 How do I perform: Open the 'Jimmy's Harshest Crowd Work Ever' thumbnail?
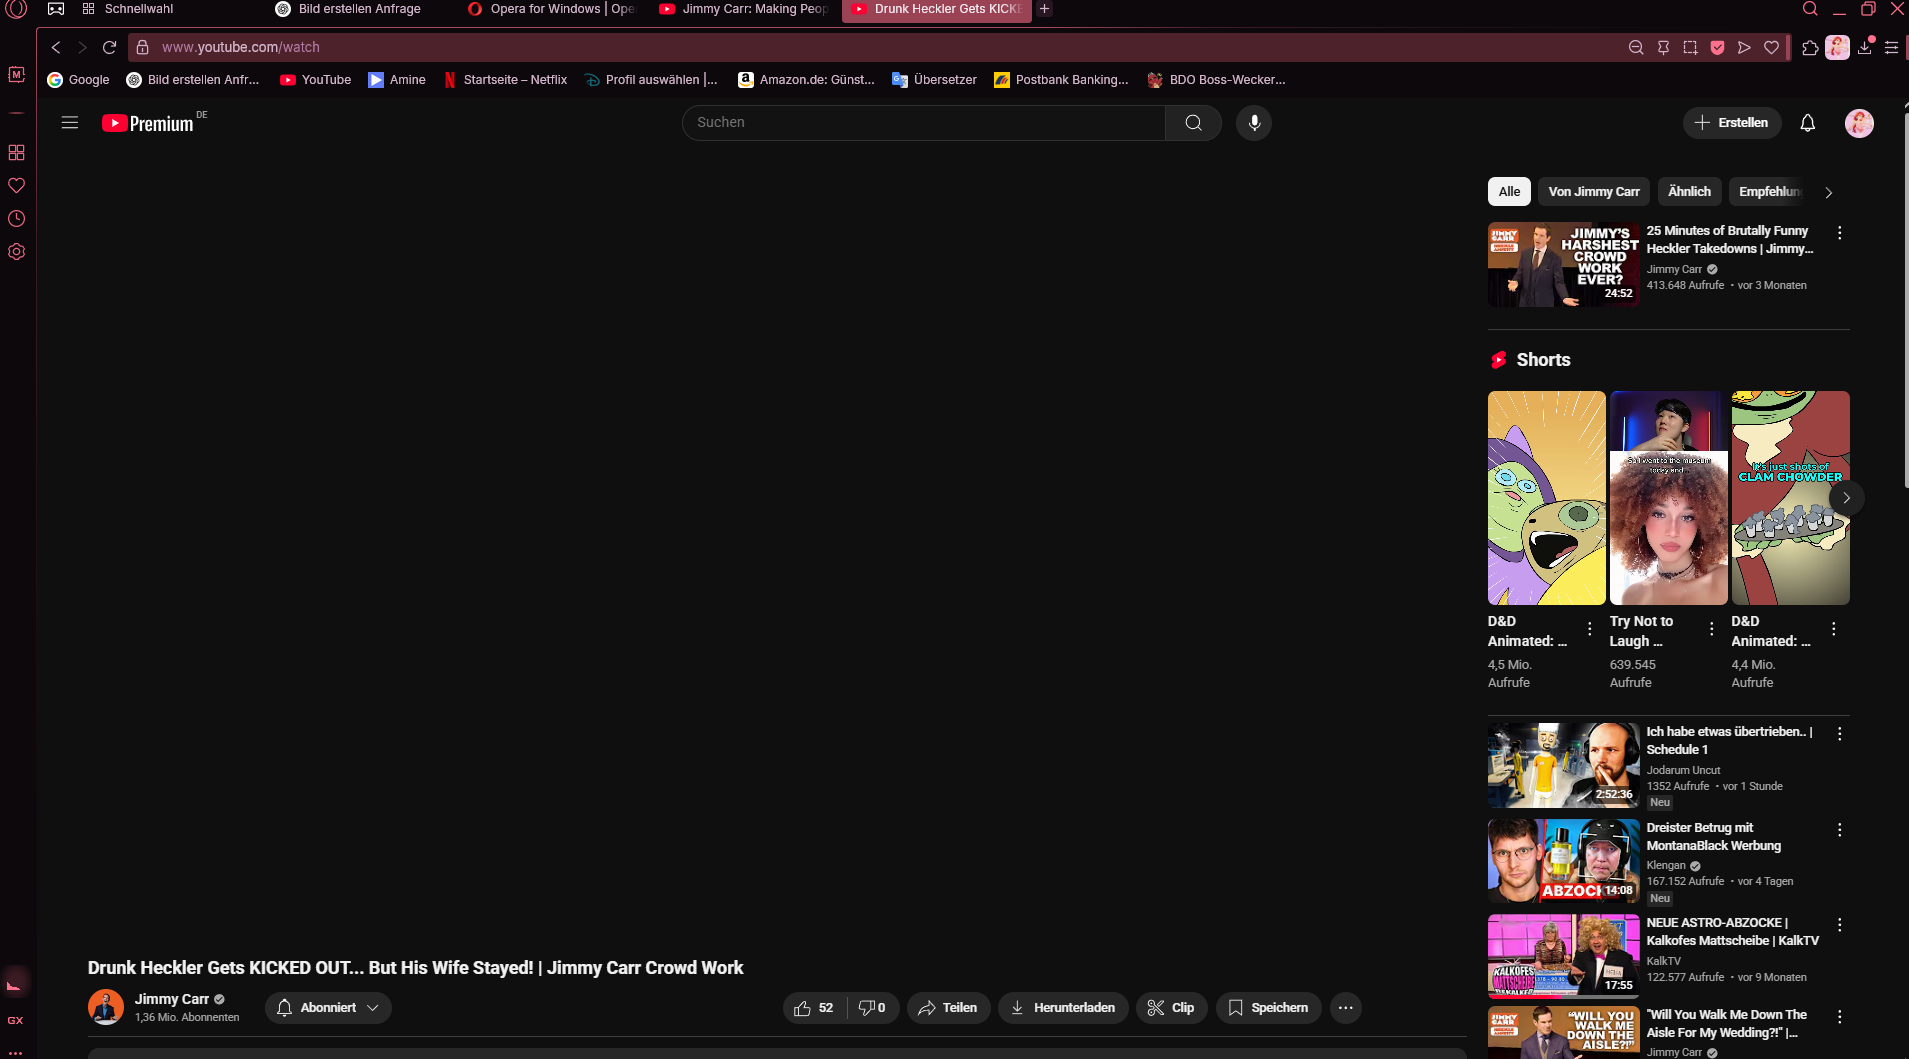pyautogui.click(x=1563, y=264)
